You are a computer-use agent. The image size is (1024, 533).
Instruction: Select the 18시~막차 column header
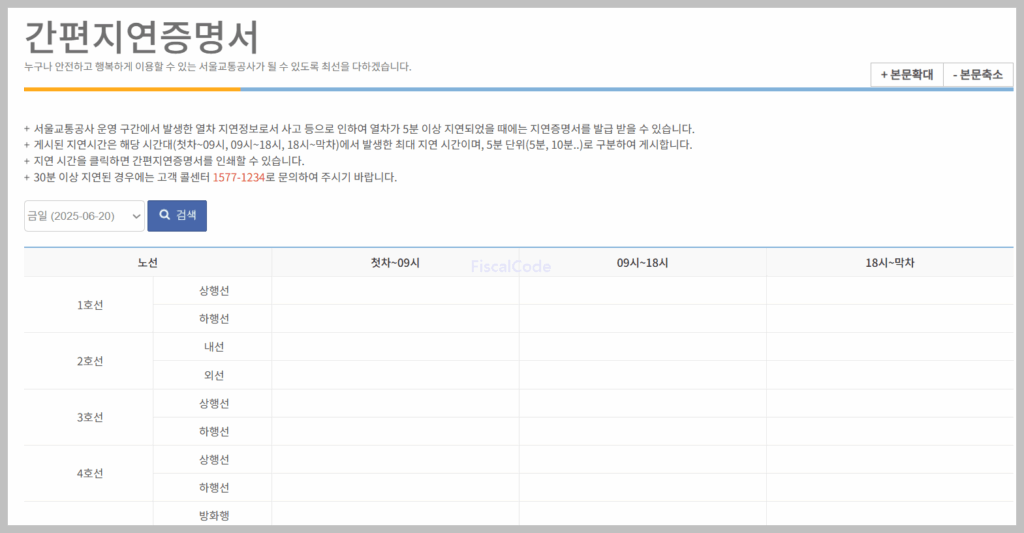[890, 263]
